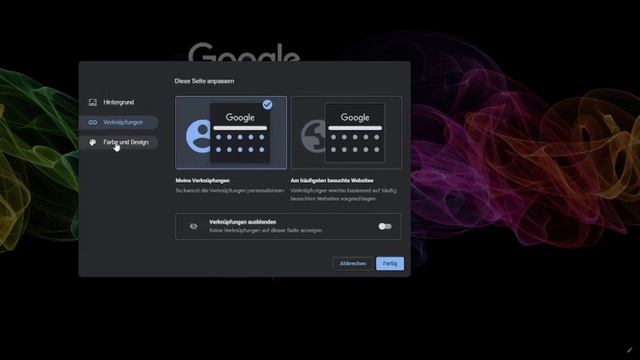
Task: Choose Am häufigsten besuchte Websites thumbnail
Action: [x=347, y=133]
